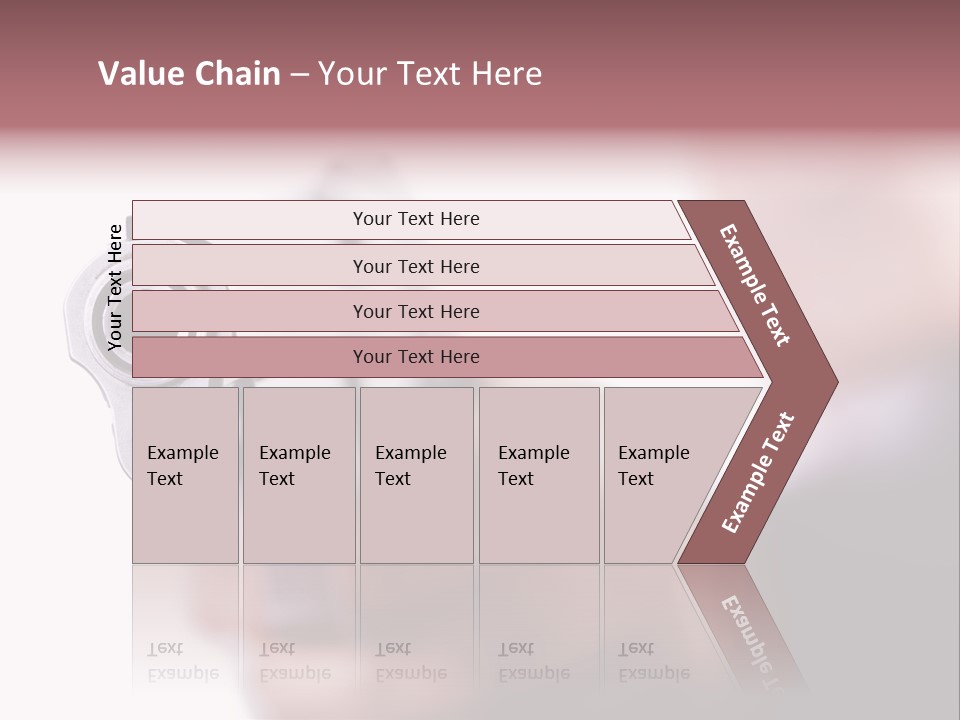This screenshot has width=960, height=720.
Task: Click the Value Chain slide title
Action: (x=320, y=74)
